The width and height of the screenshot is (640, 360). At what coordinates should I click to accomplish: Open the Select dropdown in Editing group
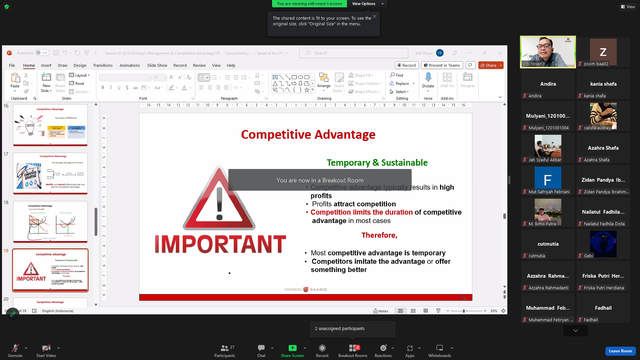tap(399, 91)
